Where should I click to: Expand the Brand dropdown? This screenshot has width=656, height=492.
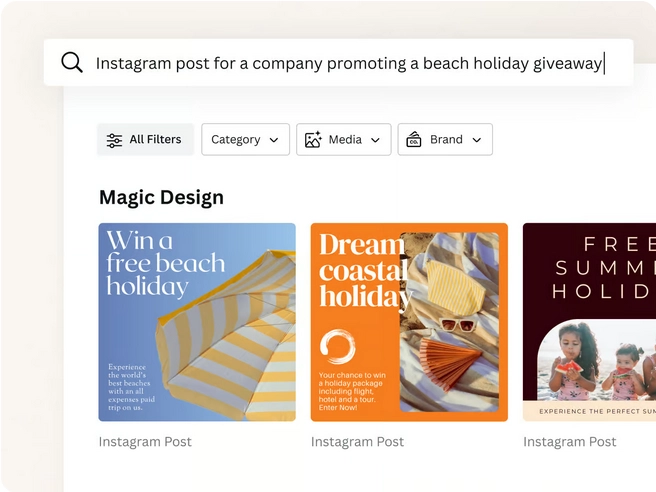pos(445,140)
